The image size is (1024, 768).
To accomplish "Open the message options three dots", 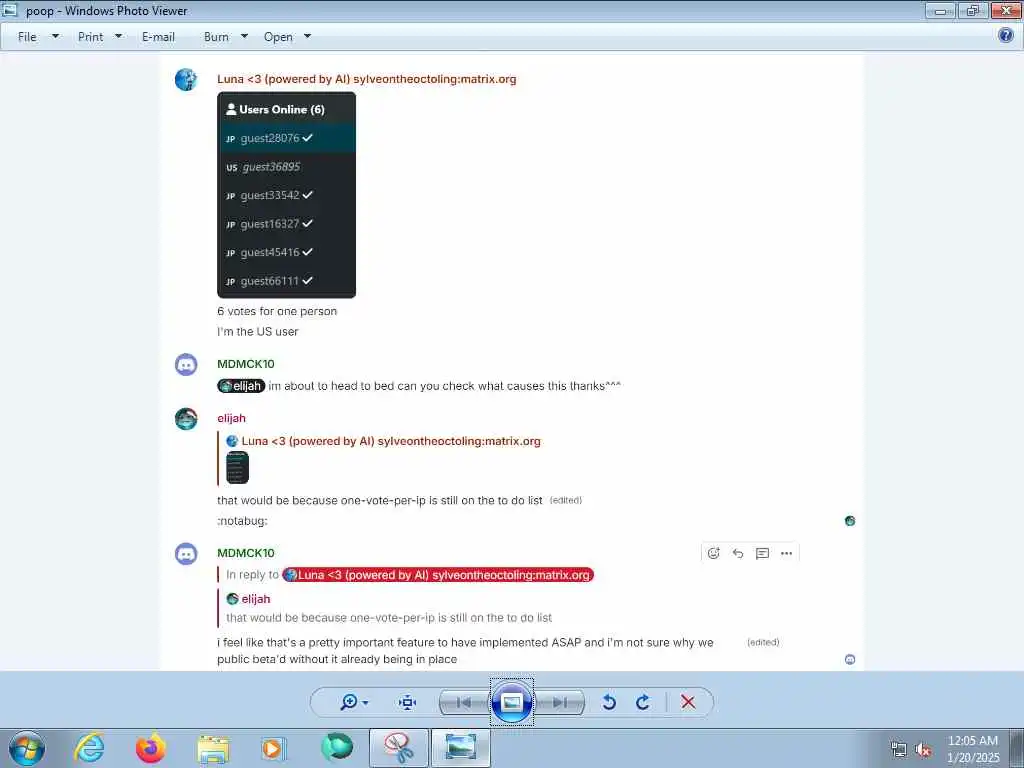I will [786, 553].
